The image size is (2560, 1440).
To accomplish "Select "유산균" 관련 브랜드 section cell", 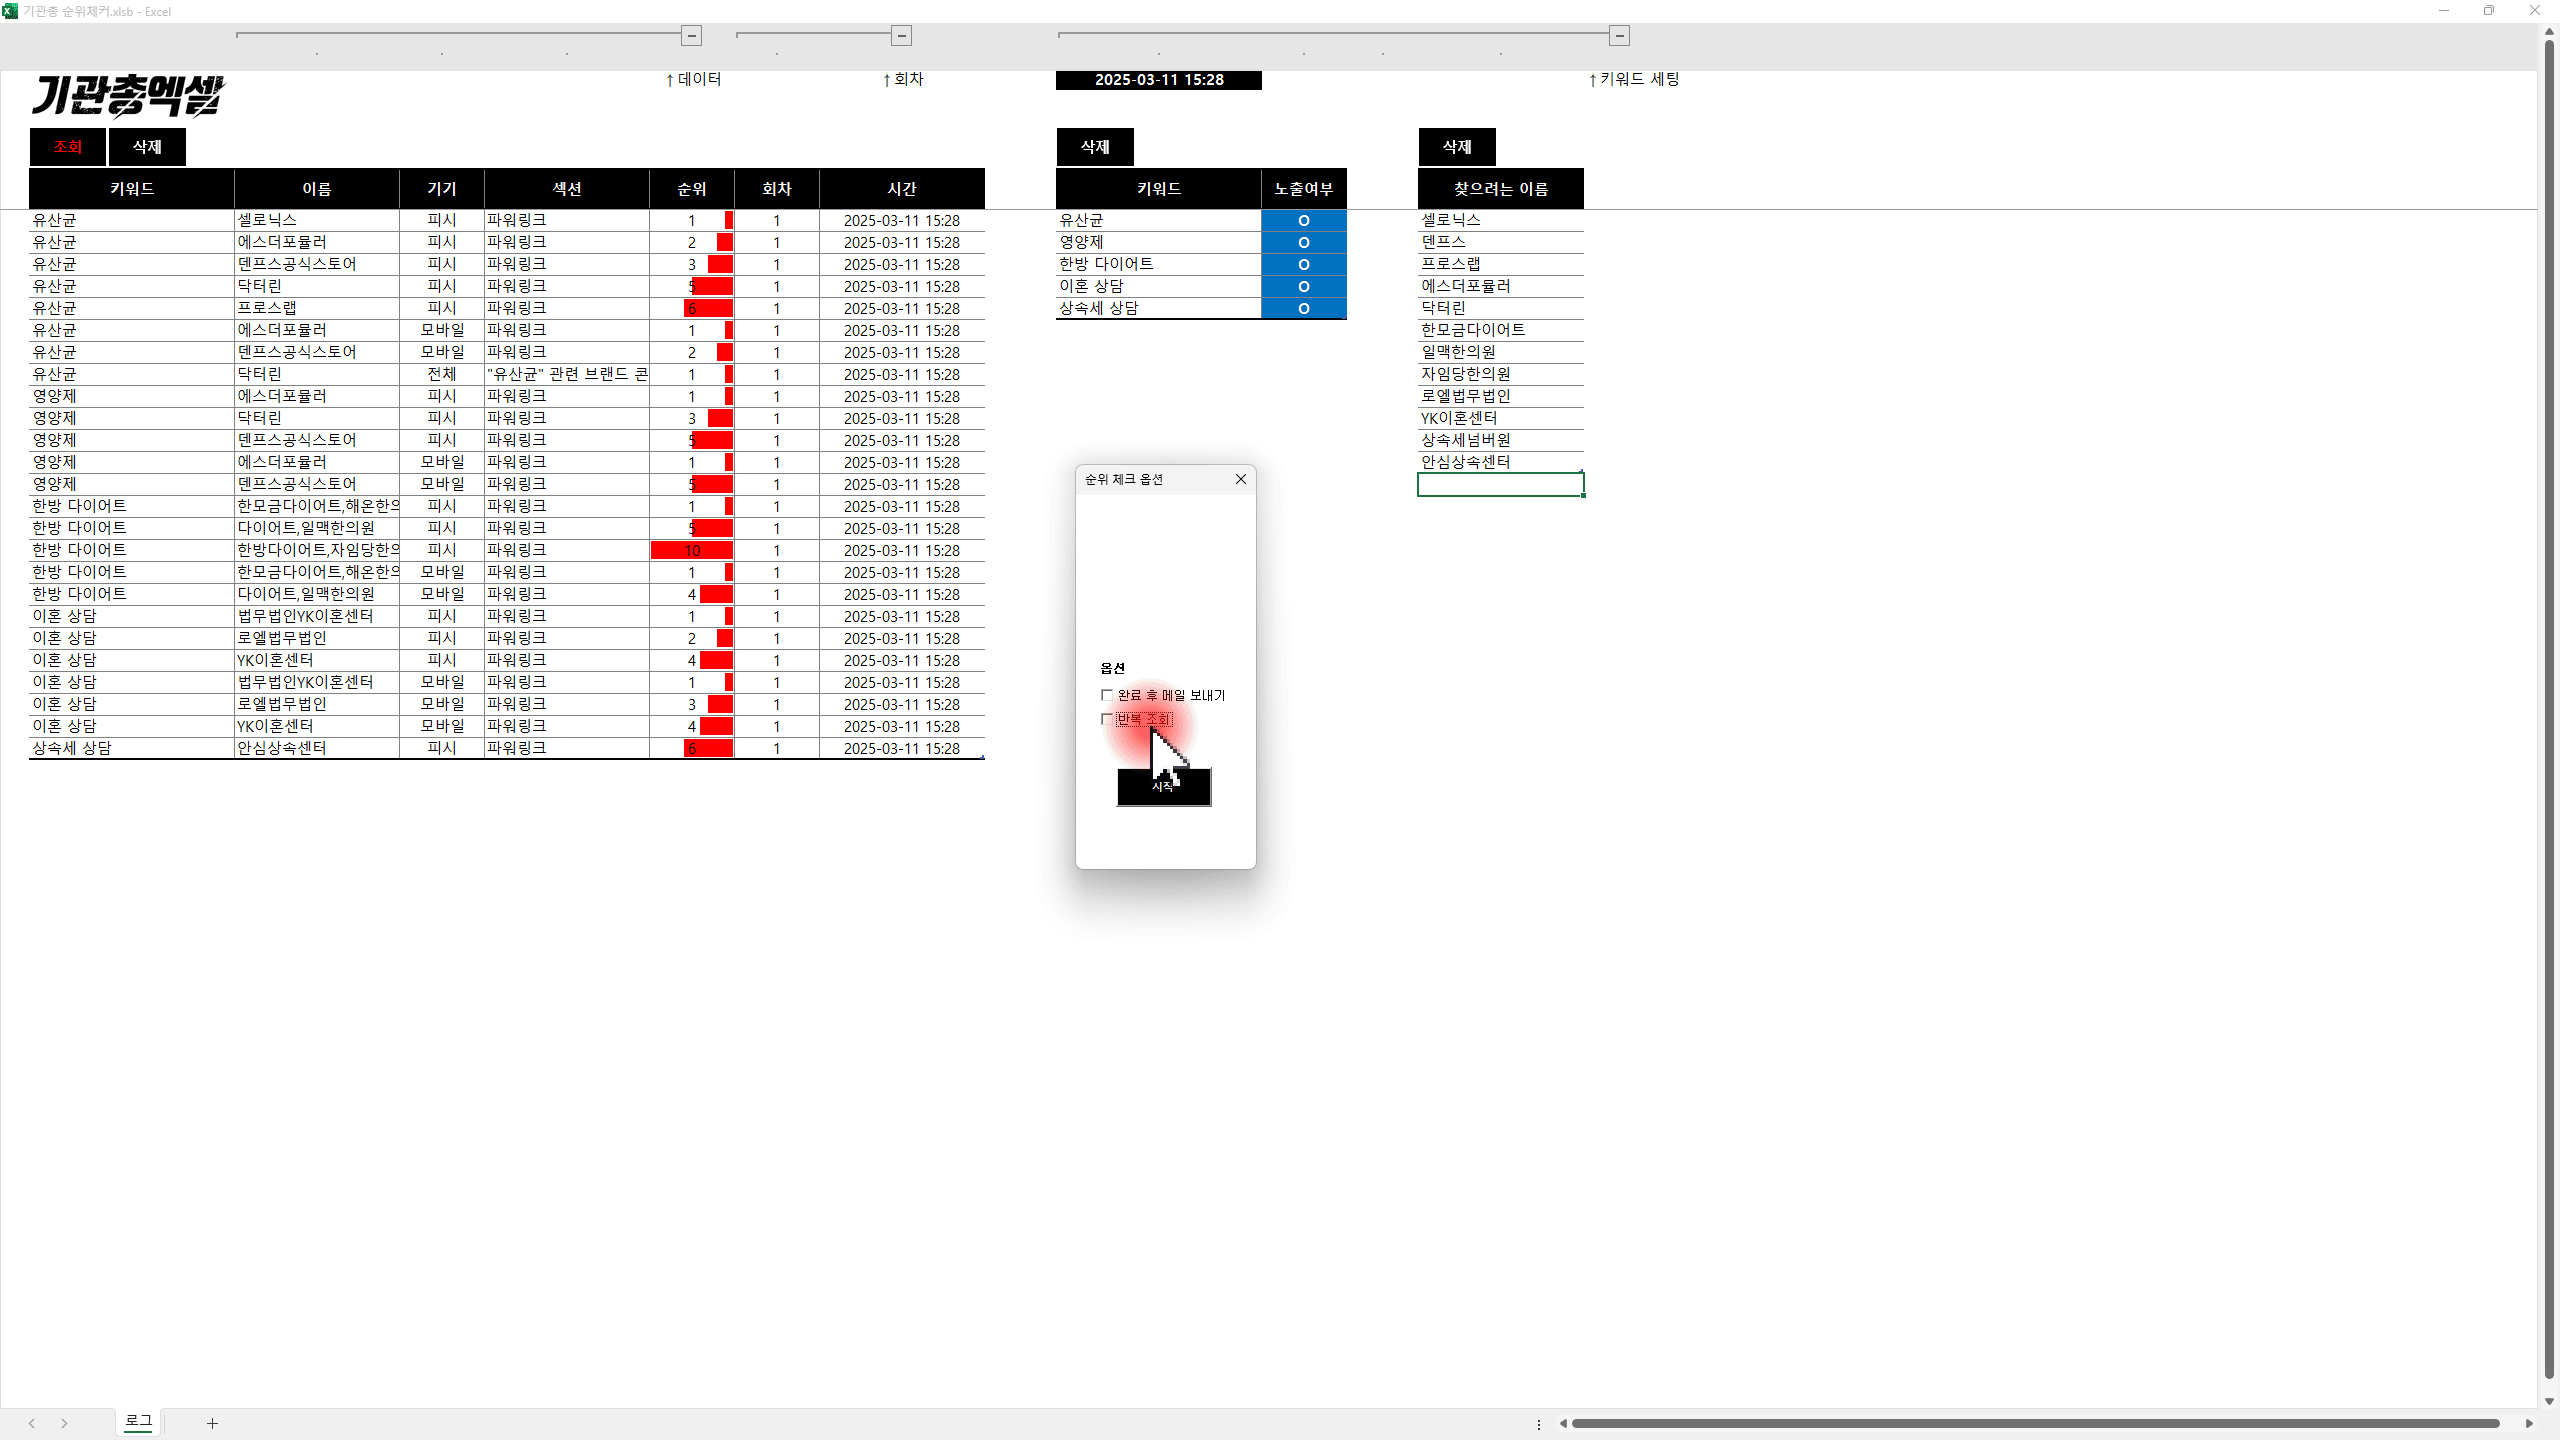I will point(567,374).
